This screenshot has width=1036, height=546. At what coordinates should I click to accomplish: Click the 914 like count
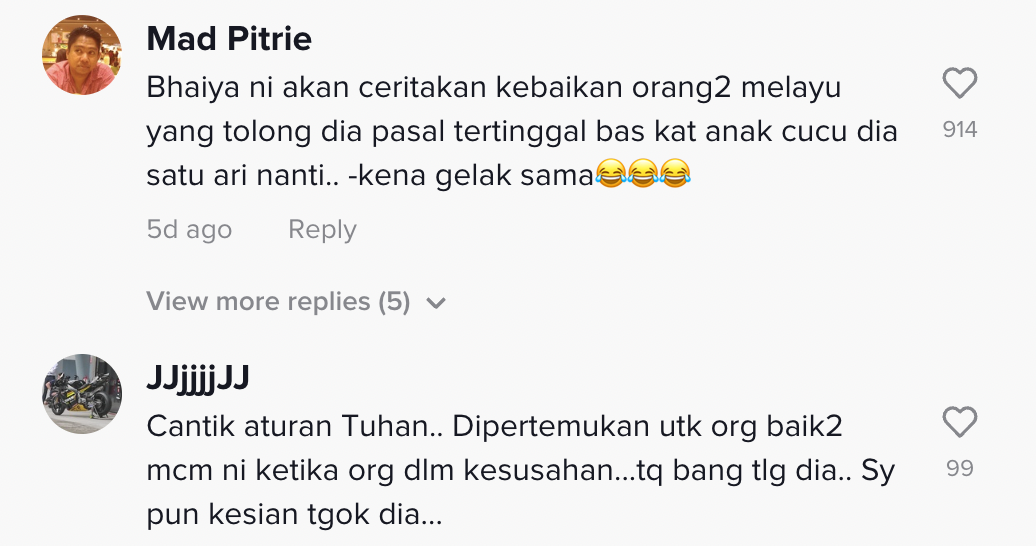point(959,130)
